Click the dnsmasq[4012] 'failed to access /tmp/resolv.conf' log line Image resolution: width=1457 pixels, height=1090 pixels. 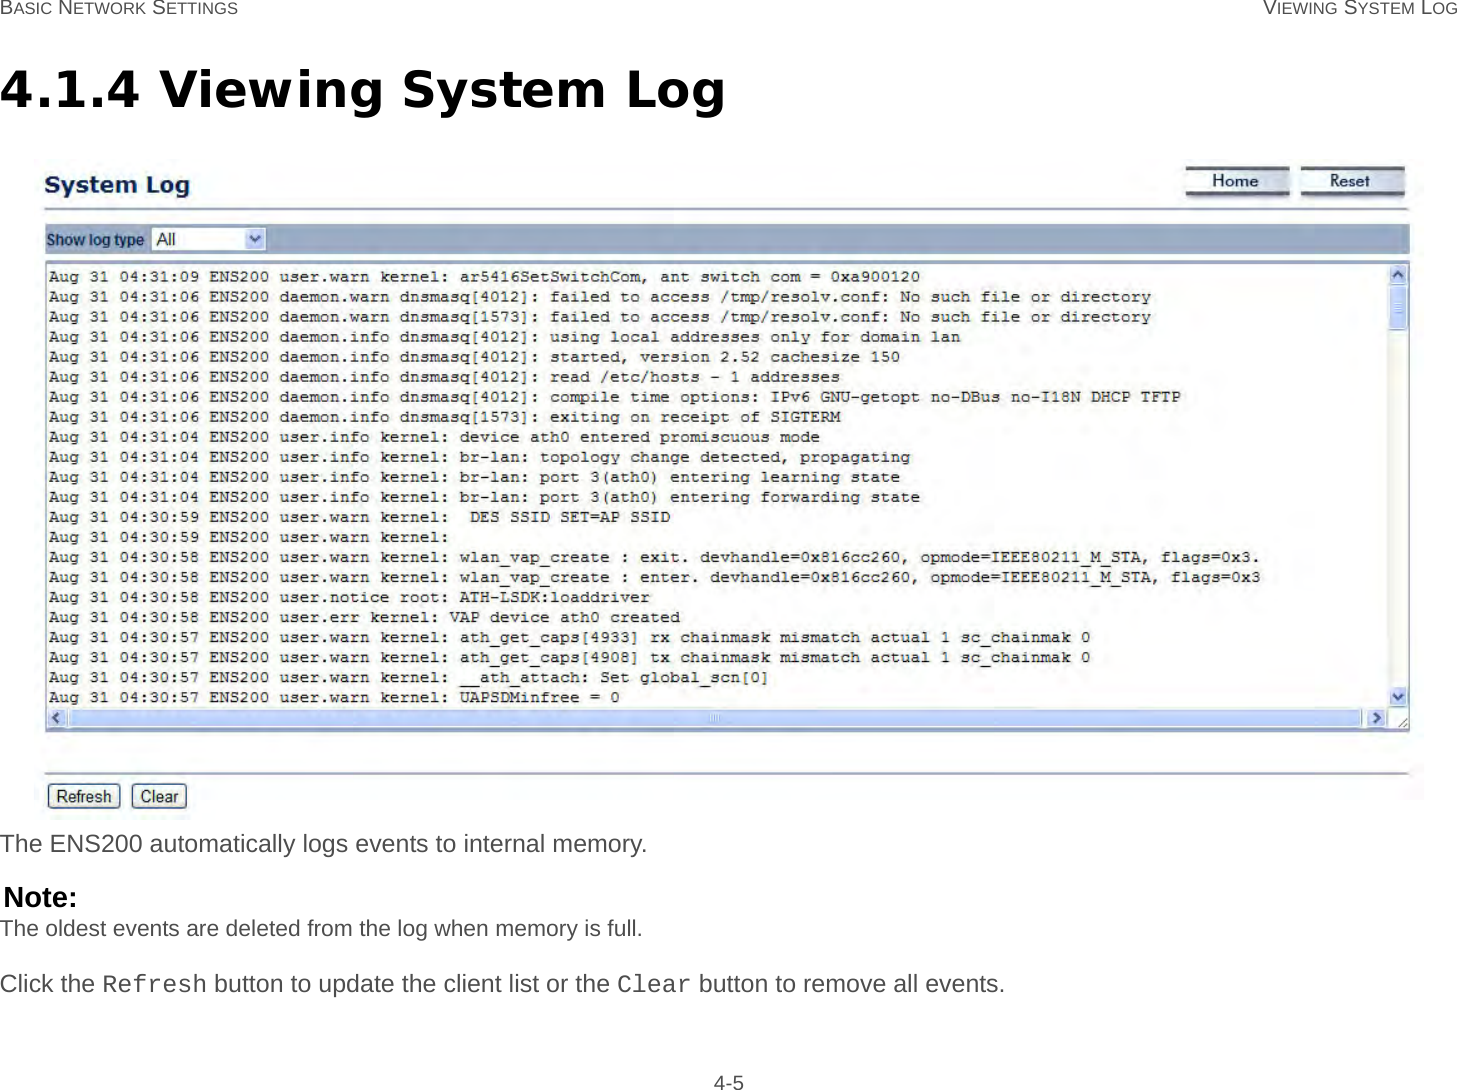click(600, 297)
